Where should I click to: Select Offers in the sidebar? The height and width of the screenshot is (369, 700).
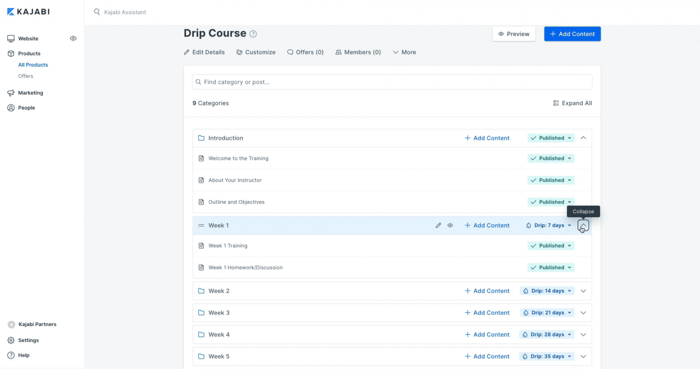25,76
